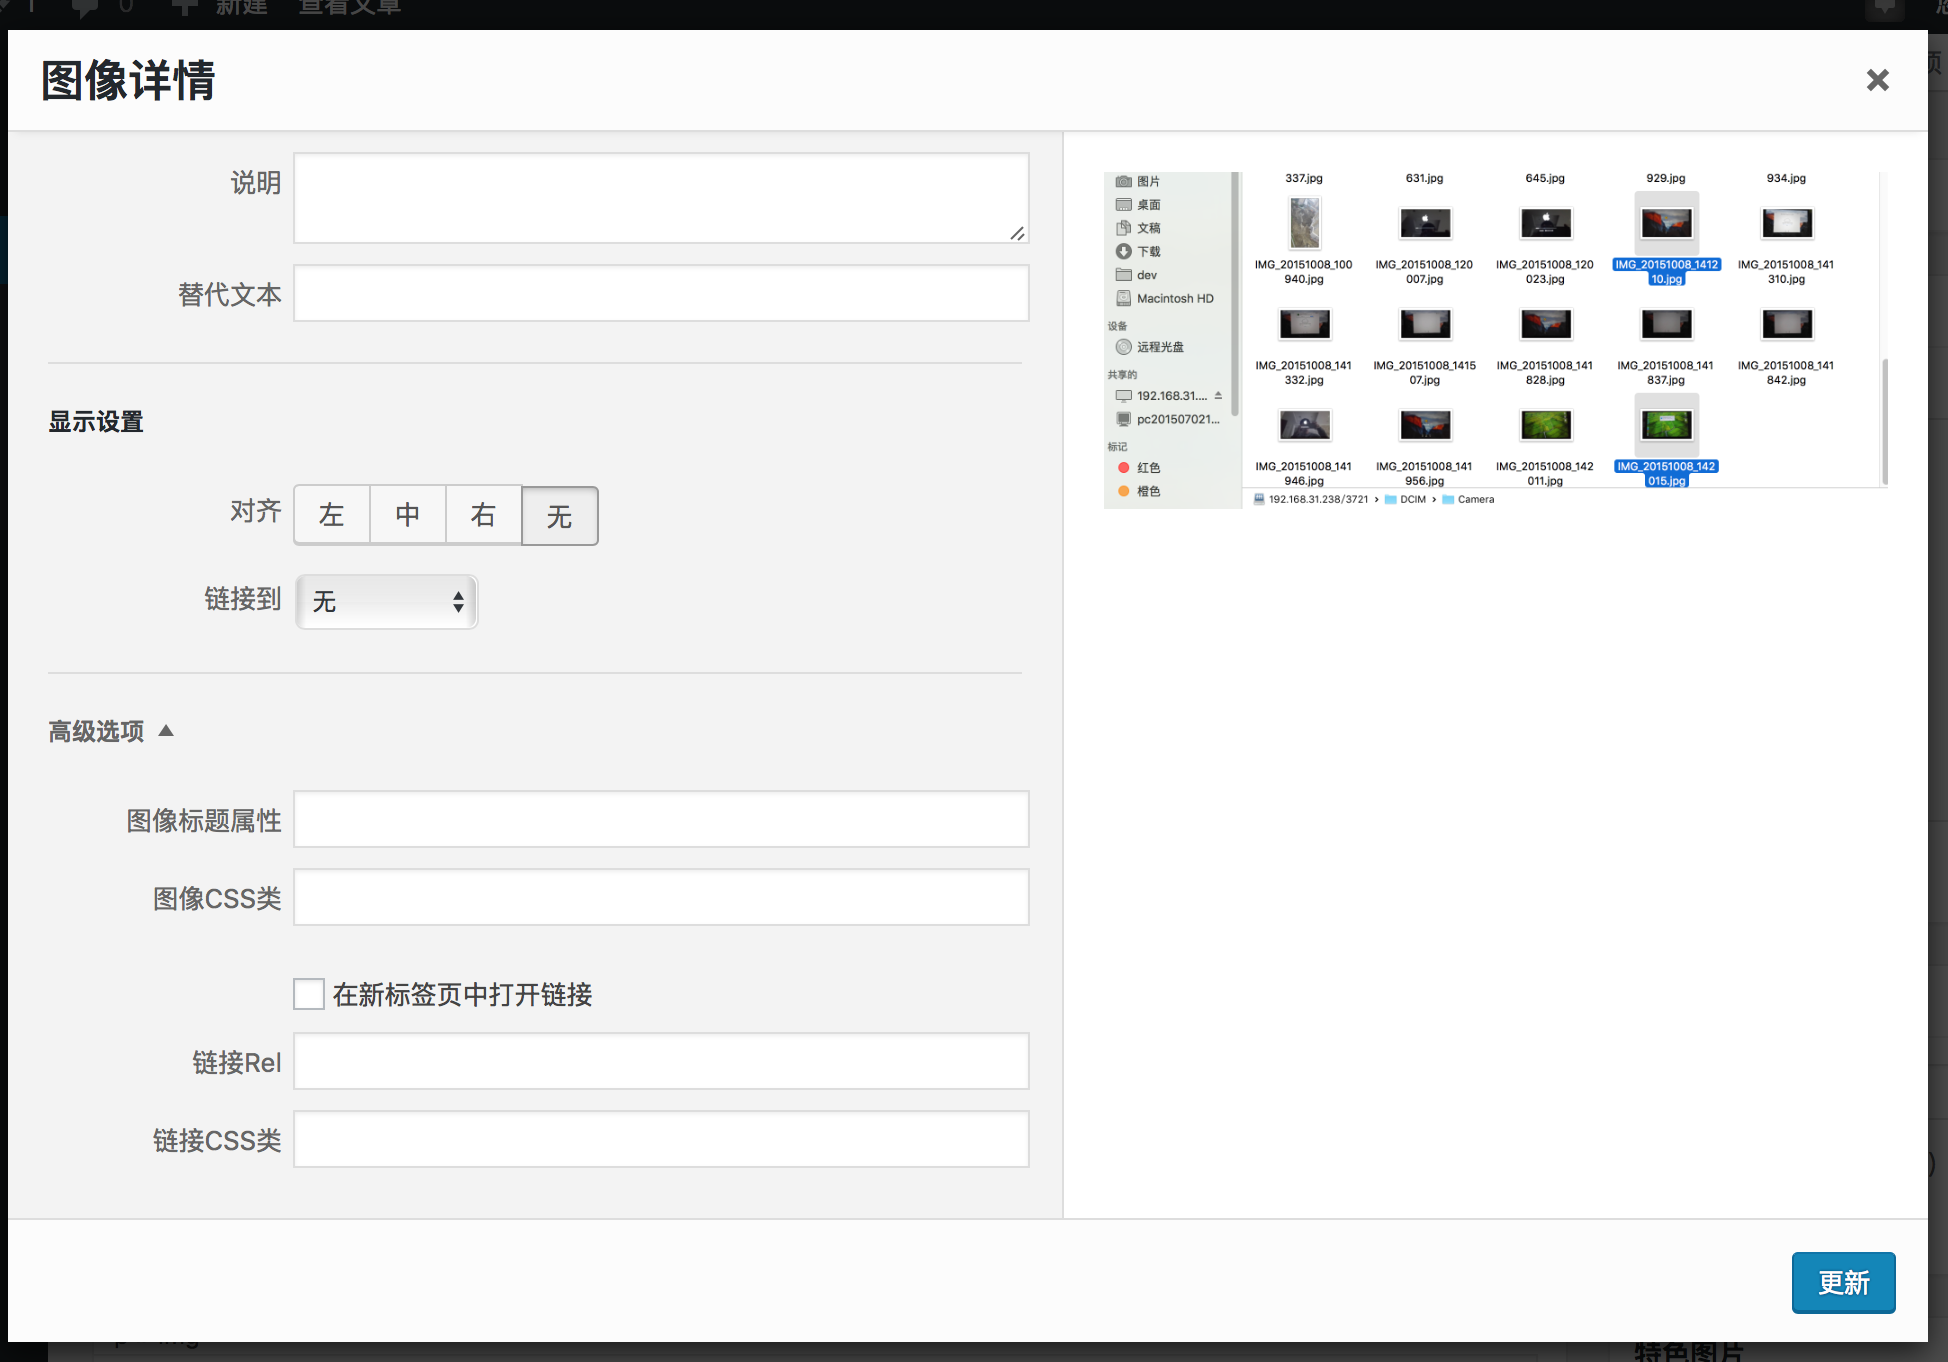This screenshot has height=1362, width=1948.
Task: Click the 更新 update button
Action: click(1842, 1282)
